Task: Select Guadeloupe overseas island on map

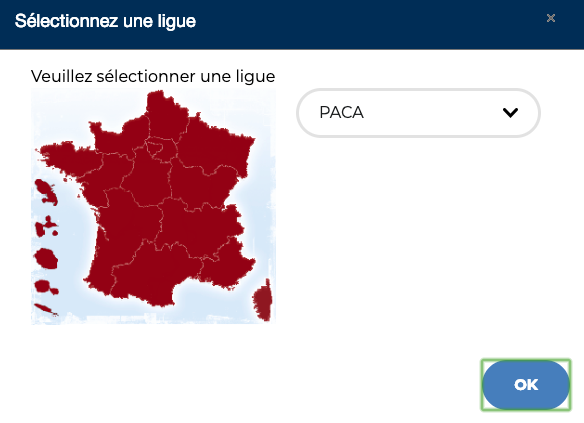Action: [x=46, y=227]
